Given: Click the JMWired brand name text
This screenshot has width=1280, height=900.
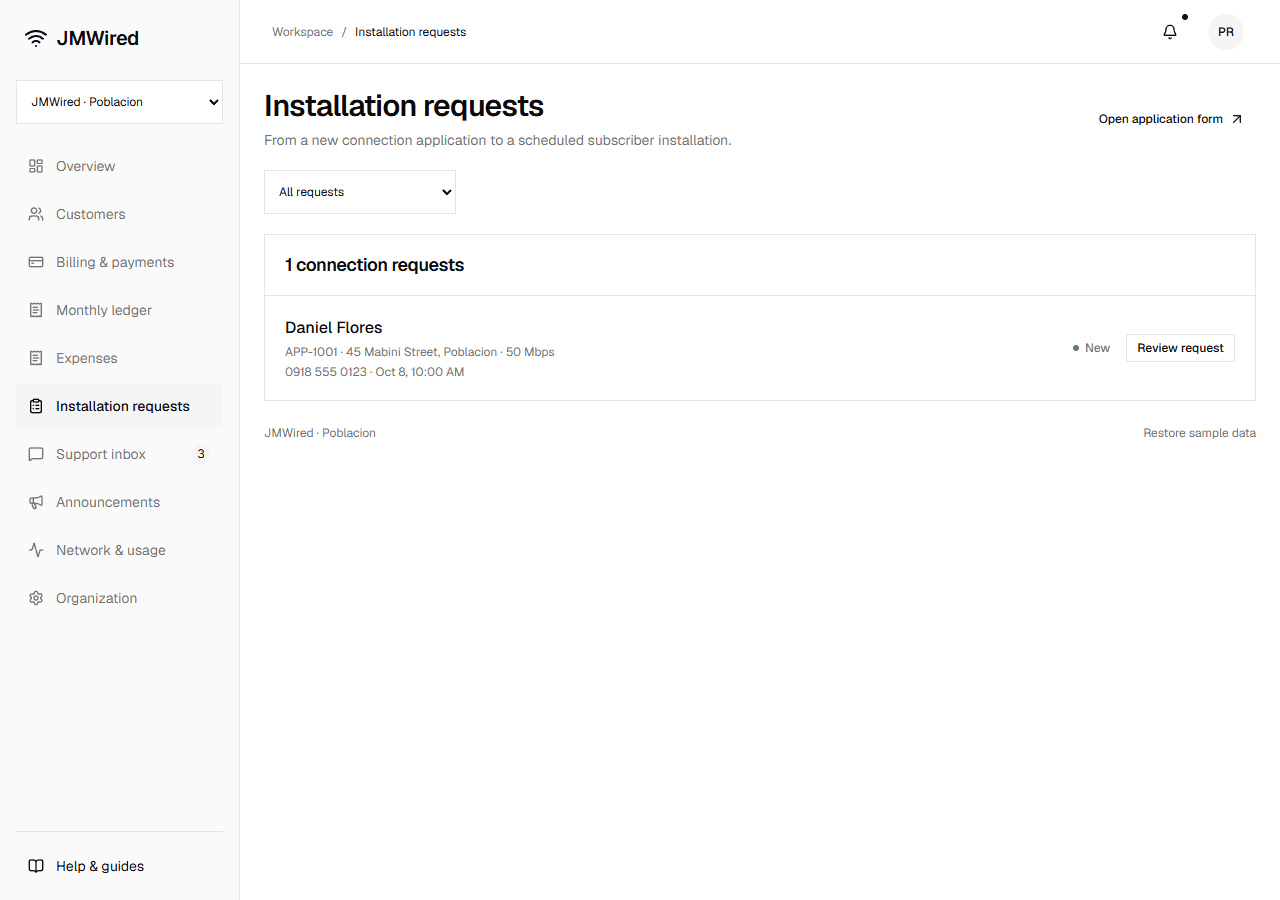Looking at the screenshot, I should click(98, 38).
